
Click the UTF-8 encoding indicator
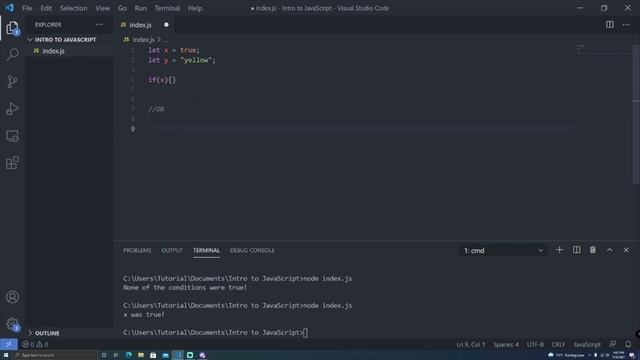pyautogui.click(x=535, y=344)
